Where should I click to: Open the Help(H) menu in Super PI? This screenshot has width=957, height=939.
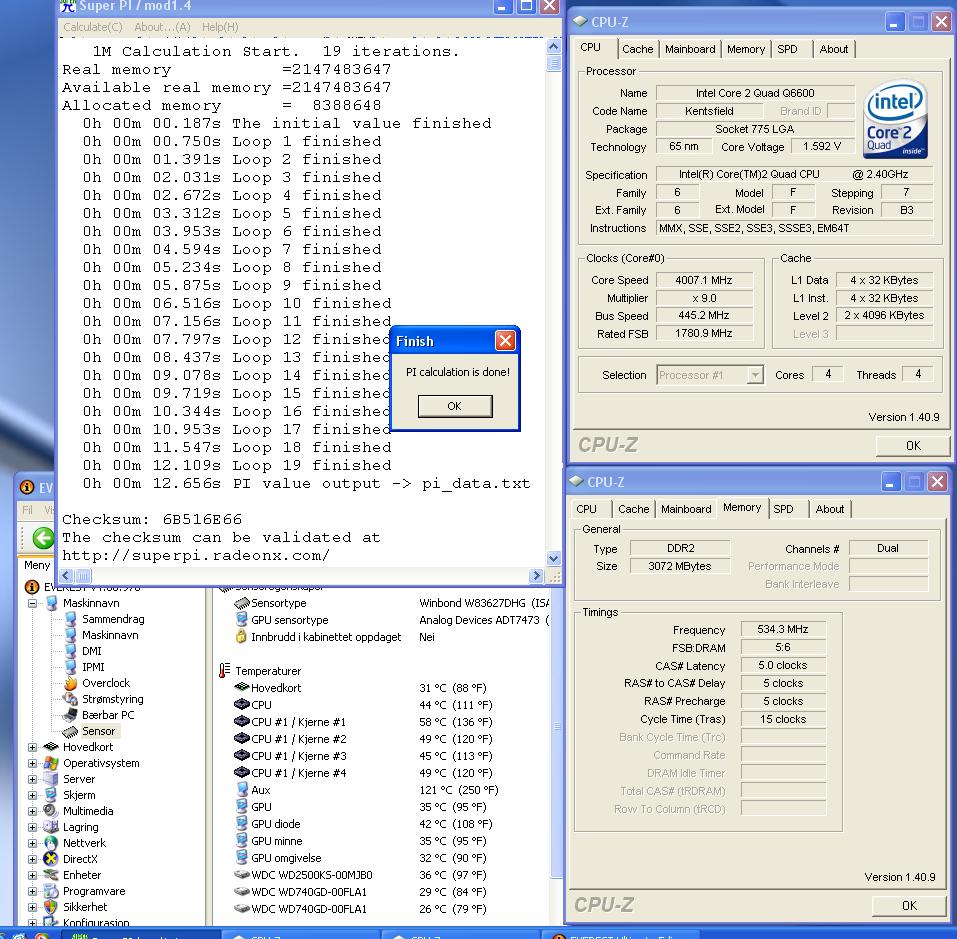[x=220, y=27]
